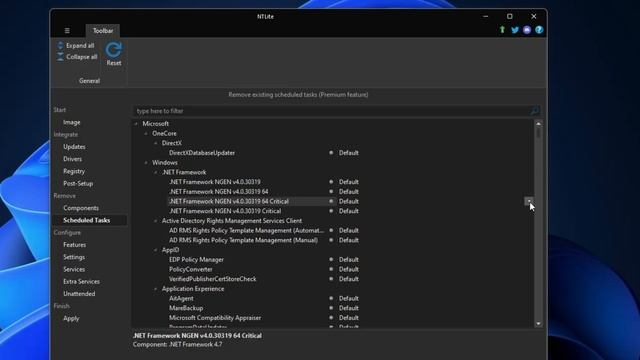Toggle state dot for MareBackup
This screenshot has width=640, height=360.
[331, 308]
